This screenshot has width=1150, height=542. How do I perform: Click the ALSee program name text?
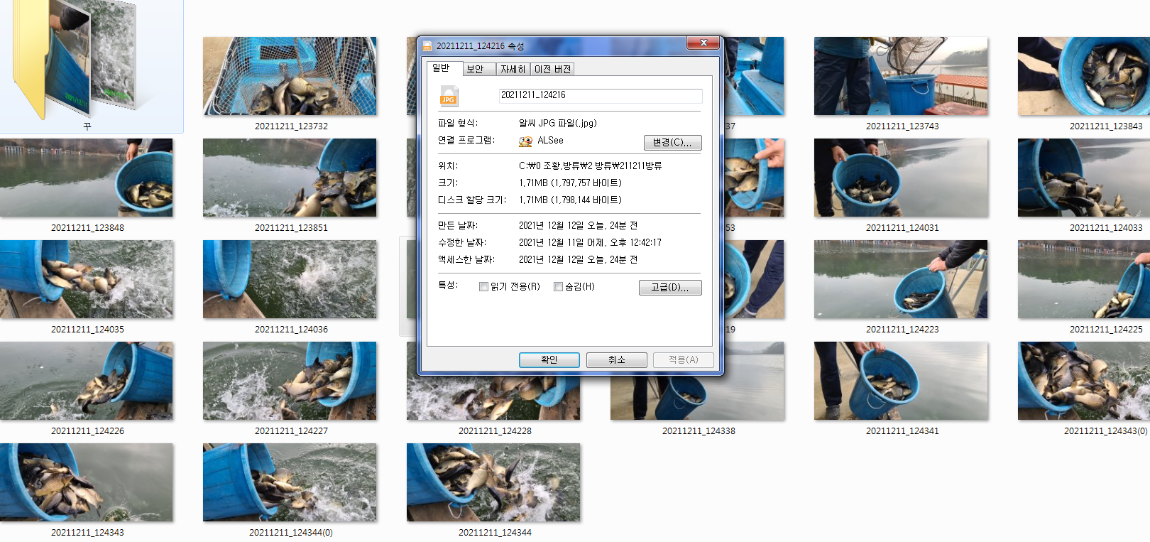551,141
